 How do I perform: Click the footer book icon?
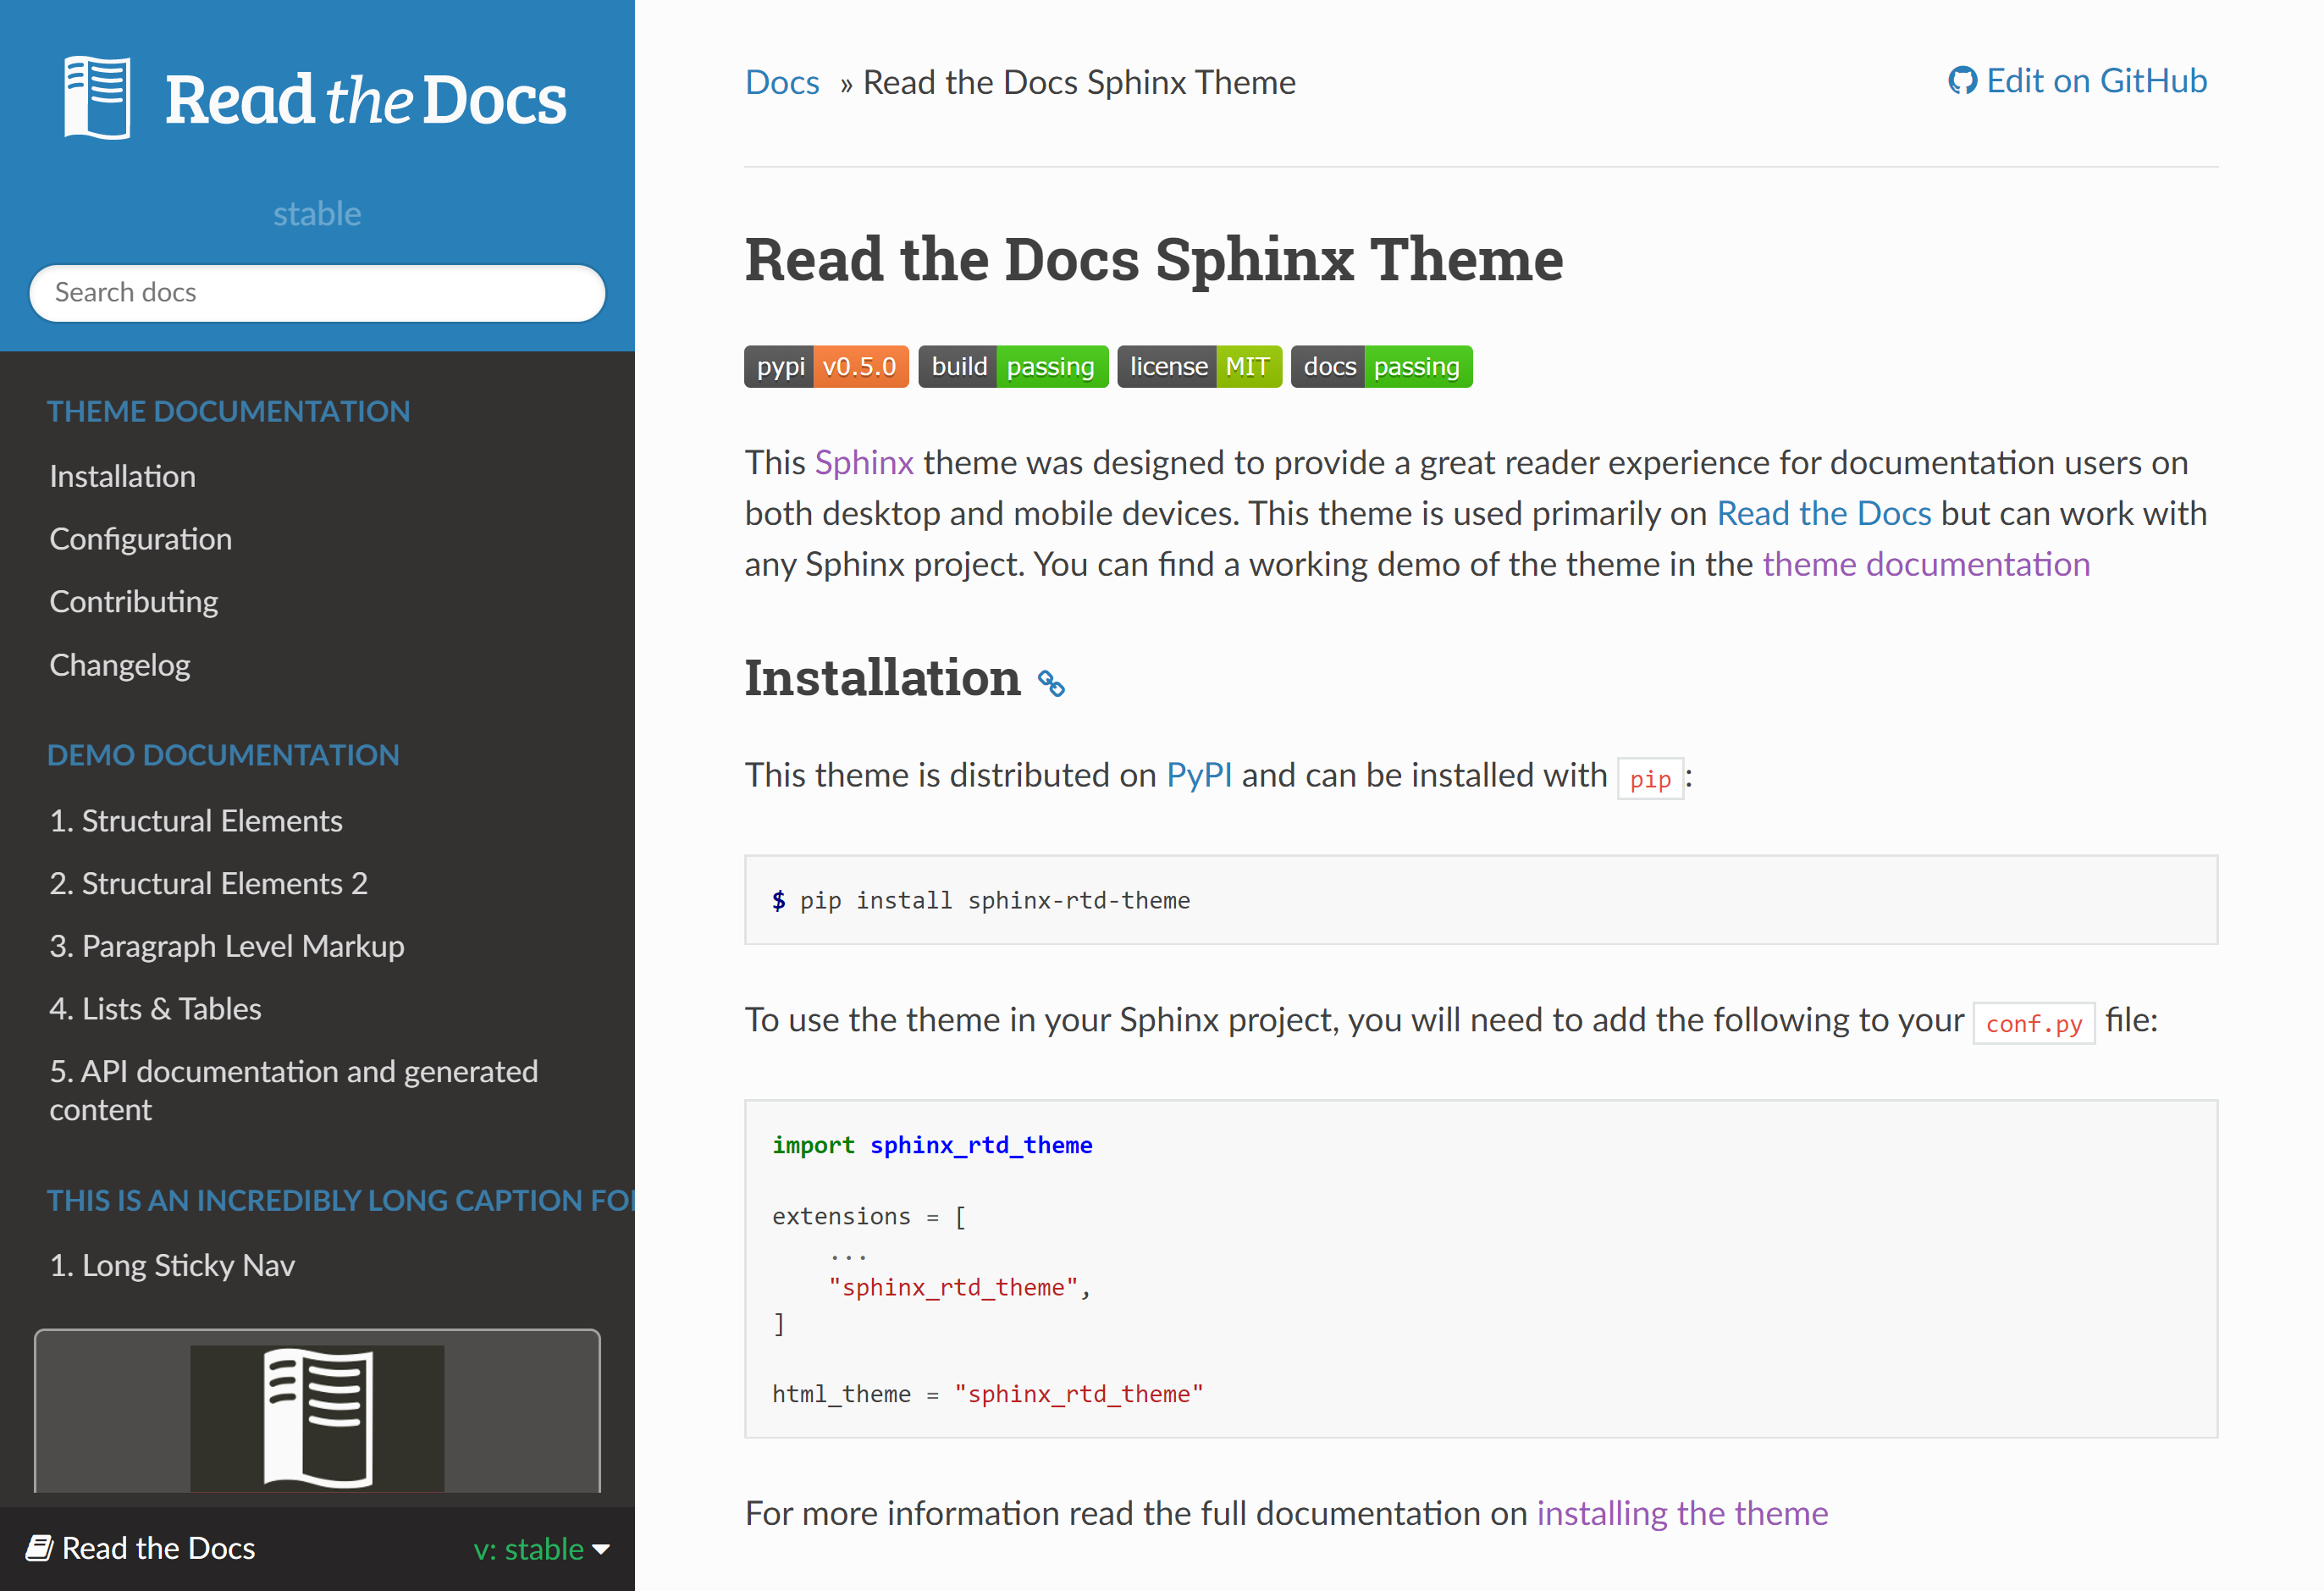coord(39,1548)
